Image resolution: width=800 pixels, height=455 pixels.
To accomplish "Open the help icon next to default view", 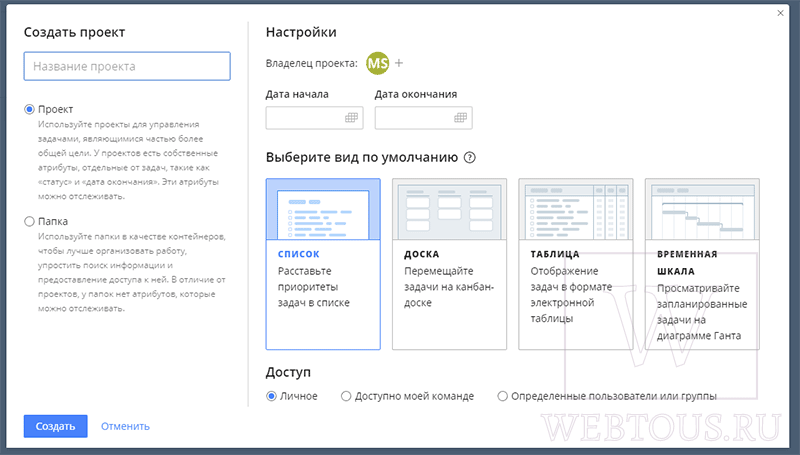I will point(469,158).
